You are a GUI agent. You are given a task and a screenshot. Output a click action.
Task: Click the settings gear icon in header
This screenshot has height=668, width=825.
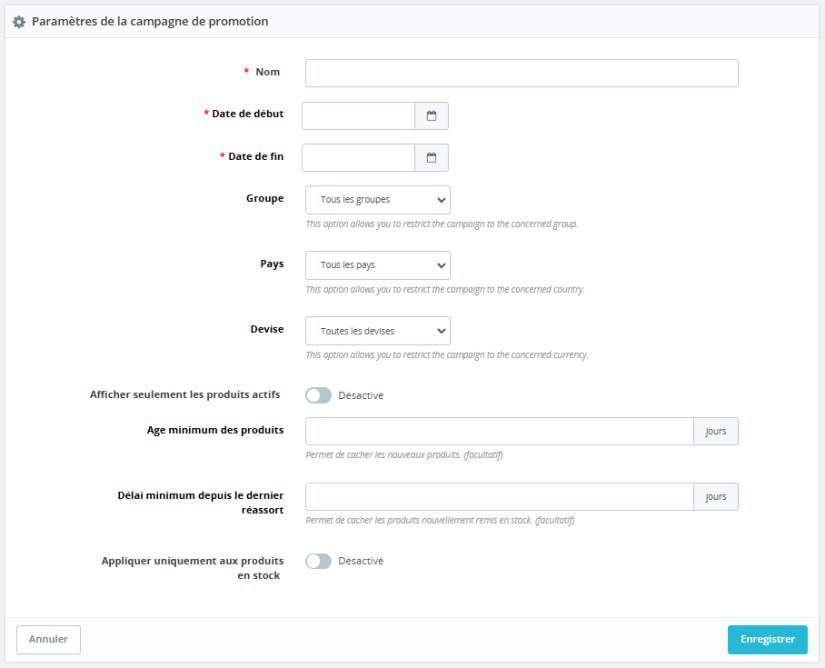(x=19, y=21)
